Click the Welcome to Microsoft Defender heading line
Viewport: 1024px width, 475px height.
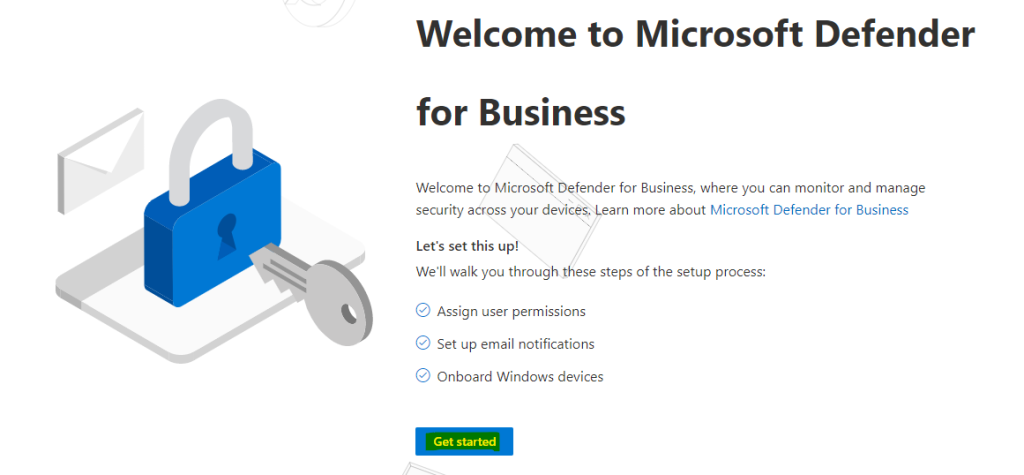point(696,33)
